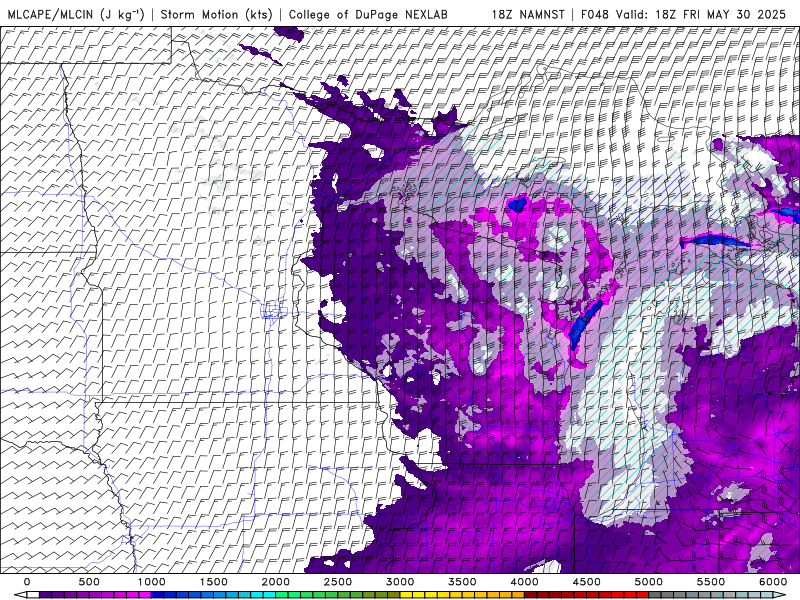Click the Storm Motion (kts) header label
This screenshot has width=800, height=600.
pyautogui.click(x=216, y=14)
